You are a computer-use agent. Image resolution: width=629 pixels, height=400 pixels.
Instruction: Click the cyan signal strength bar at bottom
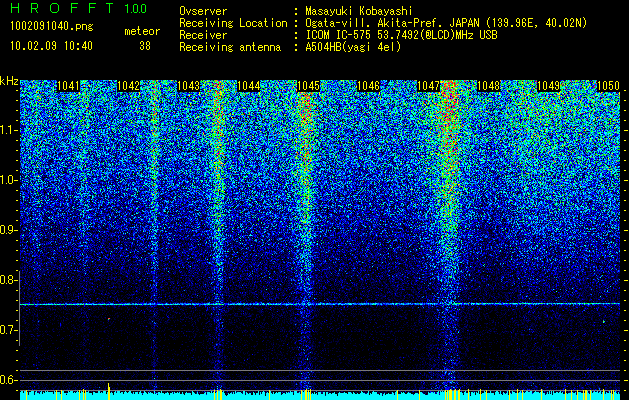click(x=320, y=395)
